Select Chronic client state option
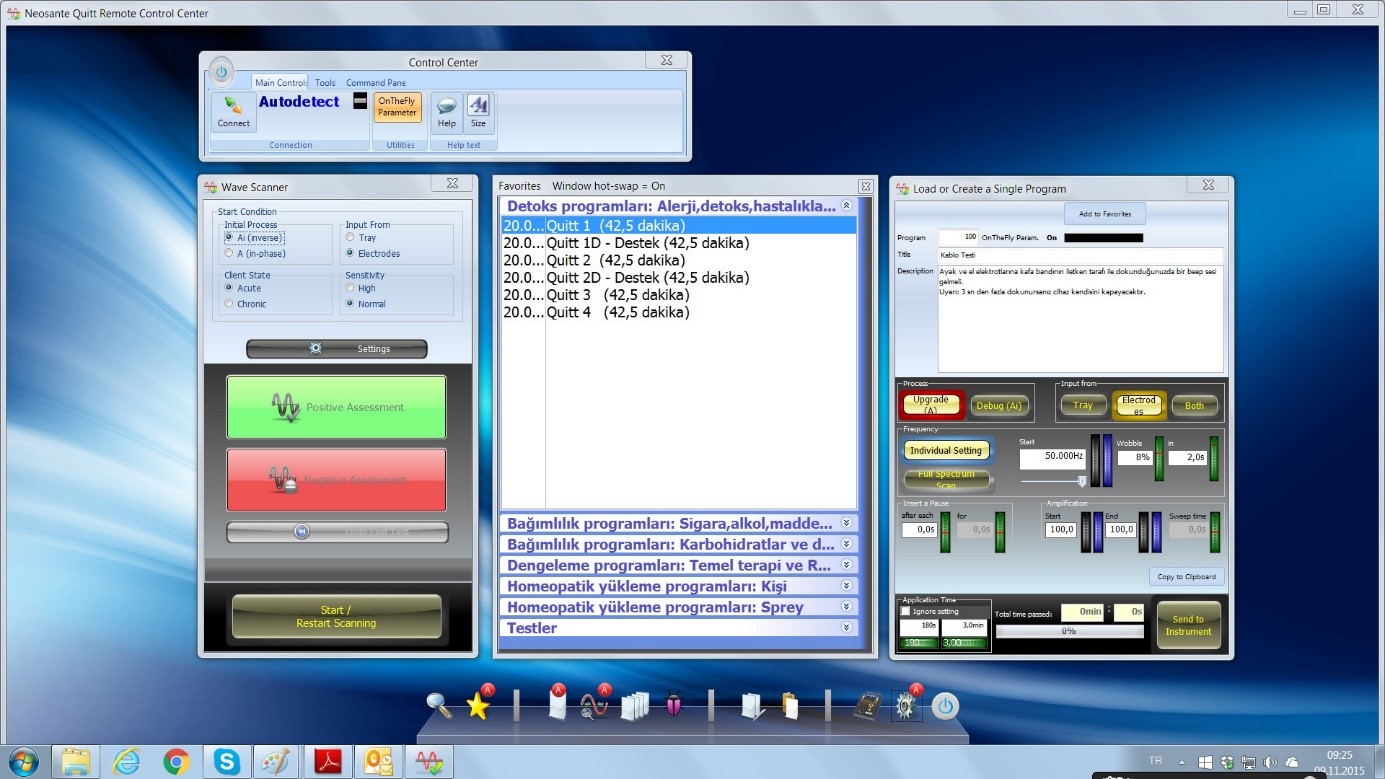 coord(229,304)
